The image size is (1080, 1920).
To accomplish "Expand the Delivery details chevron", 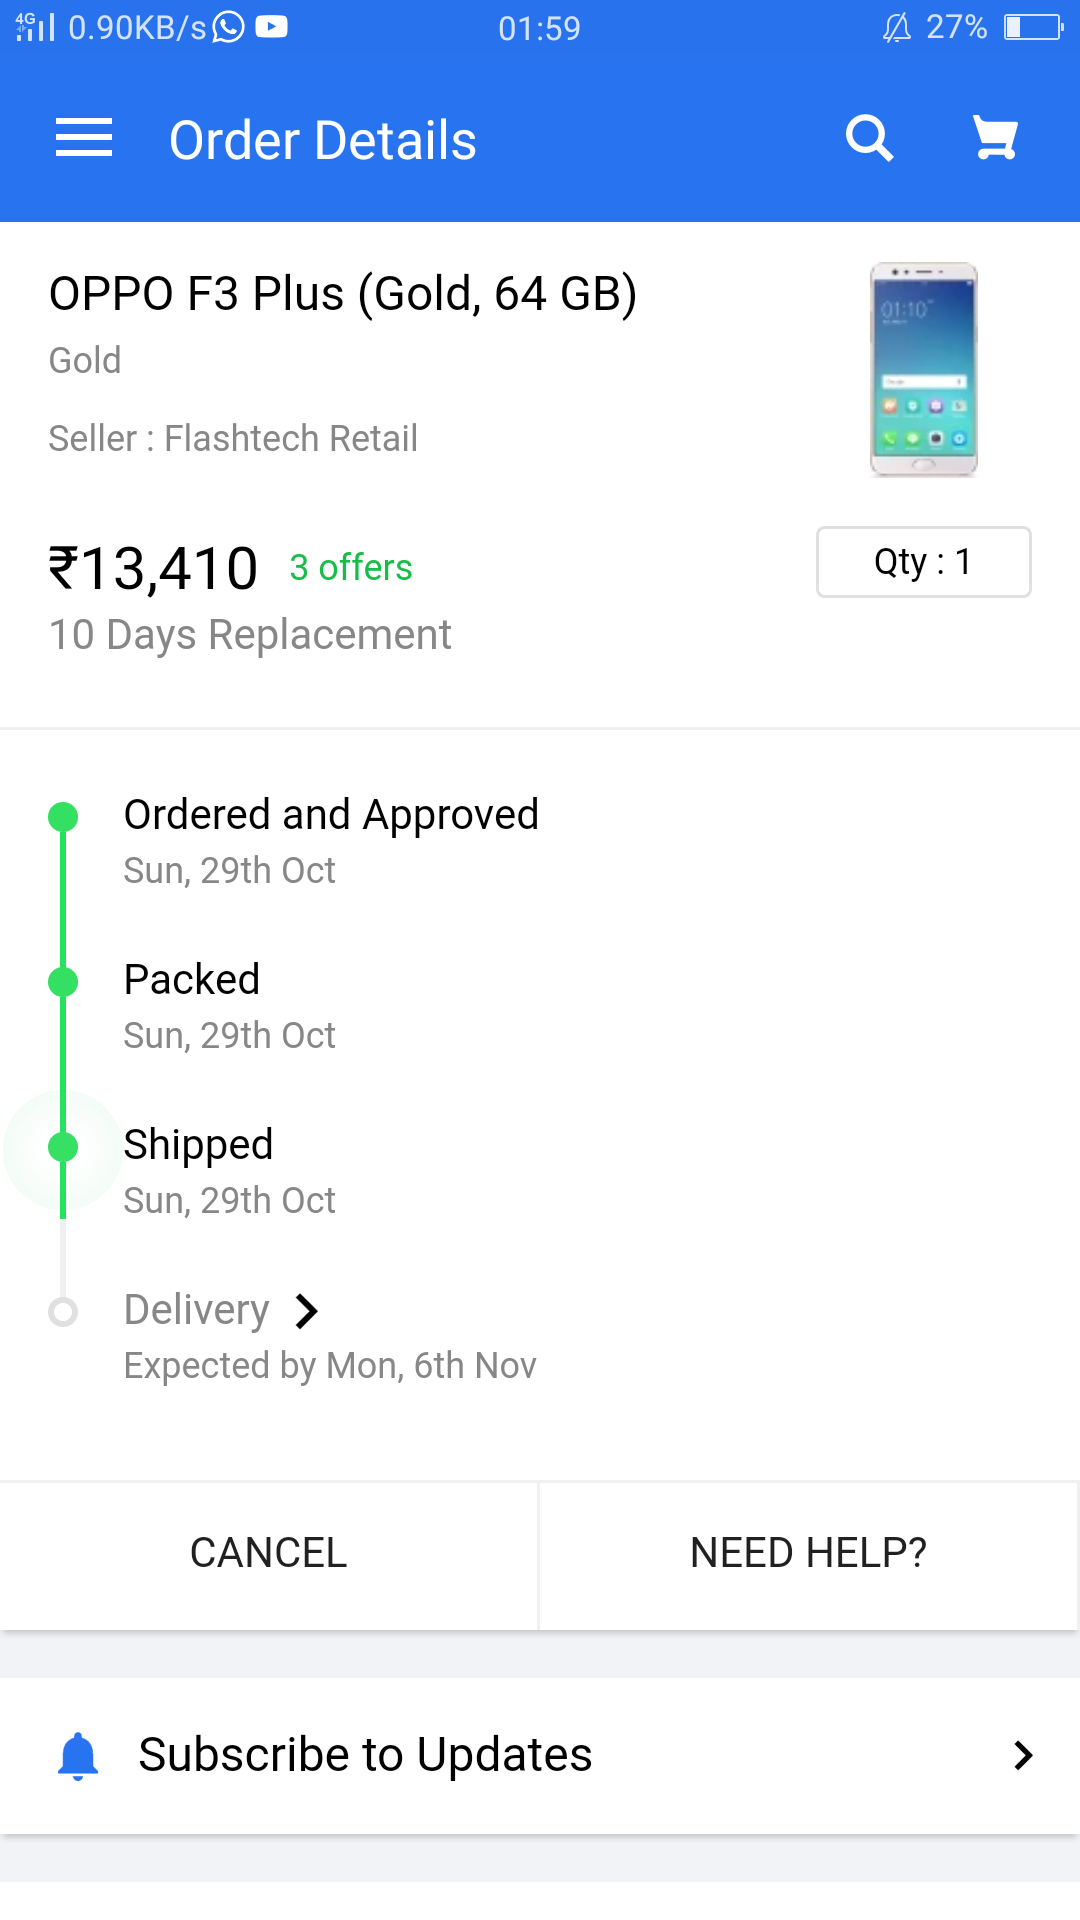I will (307, 1310).
